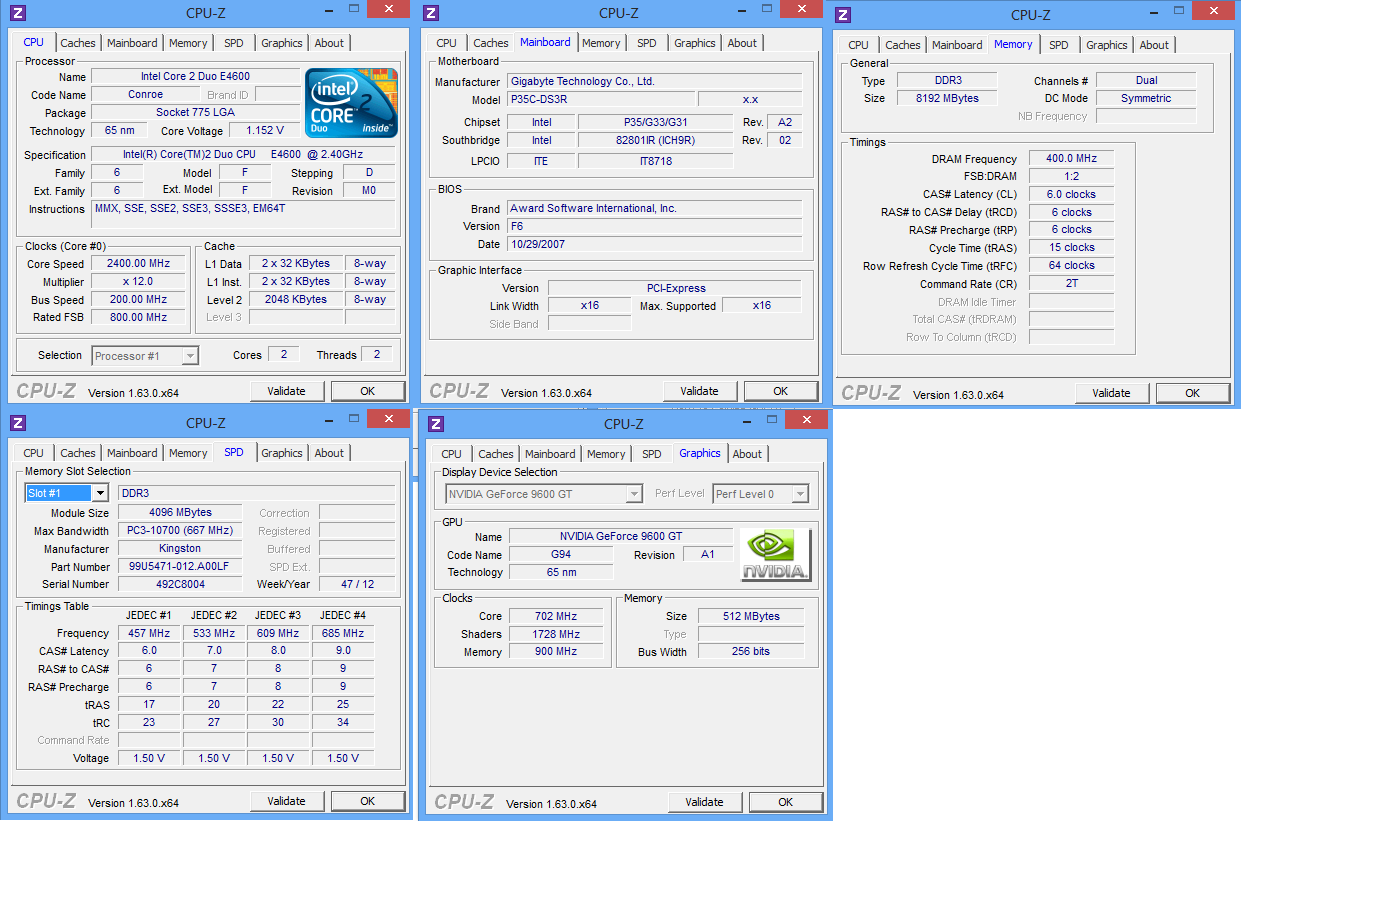Click the GPU code name value 'G94'
Image resolution: width=1373 pixels, height=900 pixels.
(561, 554)
